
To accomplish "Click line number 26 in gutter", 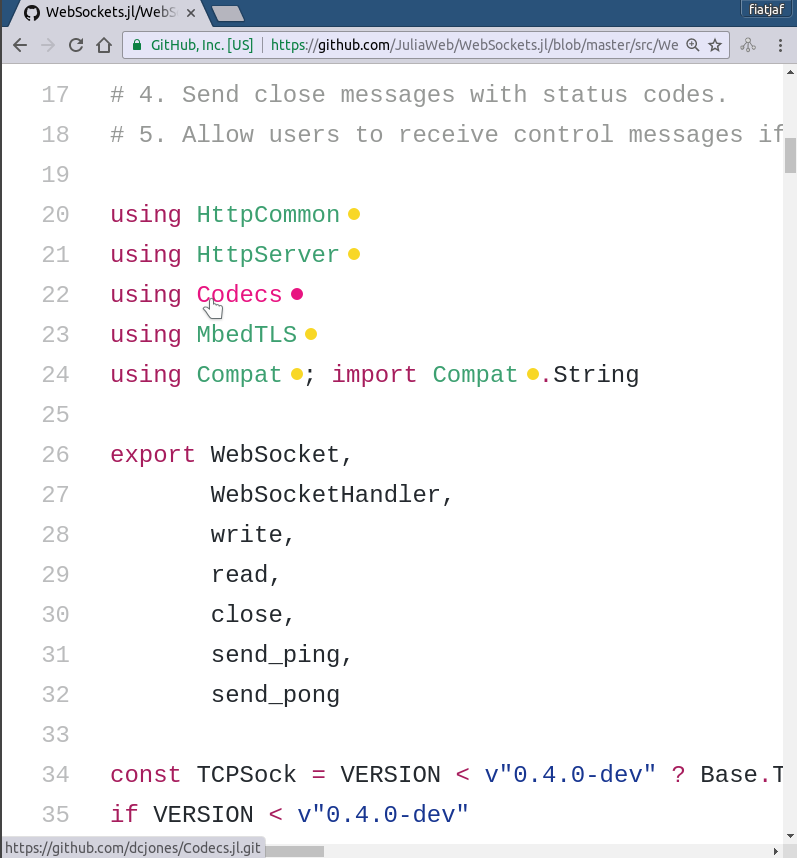I will (55, 455).
